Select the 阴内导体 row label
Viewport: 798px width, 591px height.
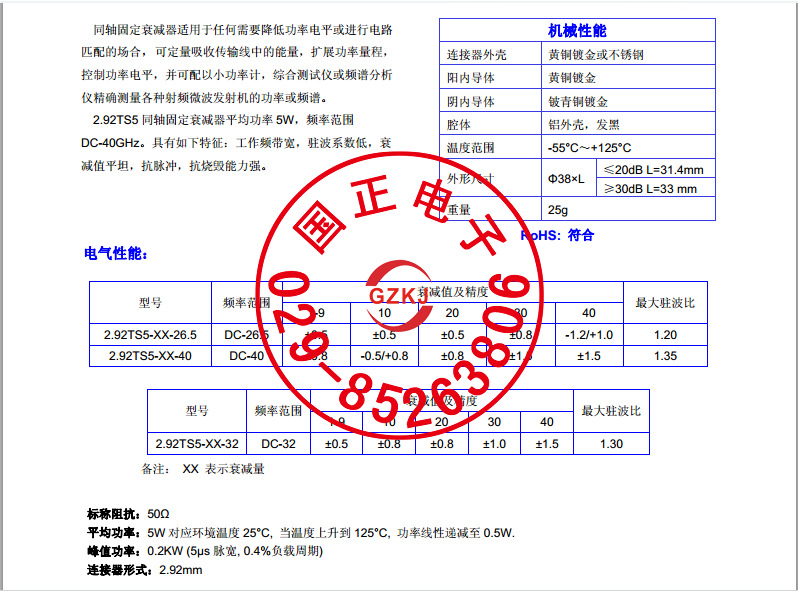471,101
